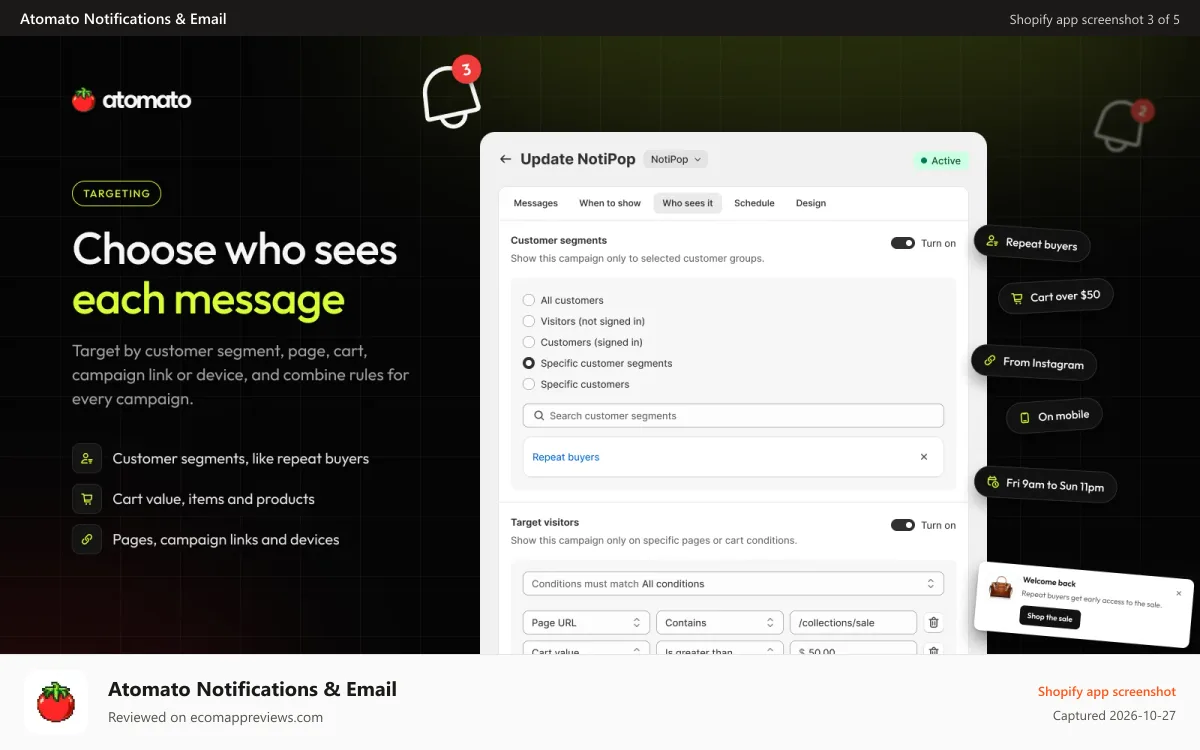Open the Contains operator dropdown
1200x750 pixels.
pyautogui.click(x=719, y=623)
